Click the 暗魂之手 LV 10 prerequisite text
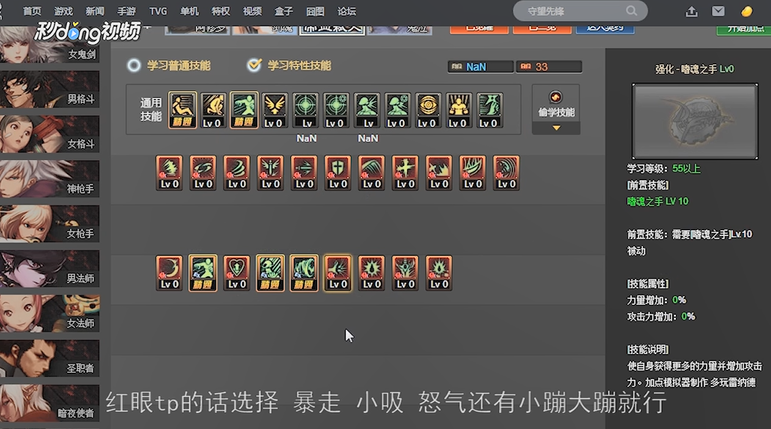This screenshot has height=429, width=771. point(657,201)
